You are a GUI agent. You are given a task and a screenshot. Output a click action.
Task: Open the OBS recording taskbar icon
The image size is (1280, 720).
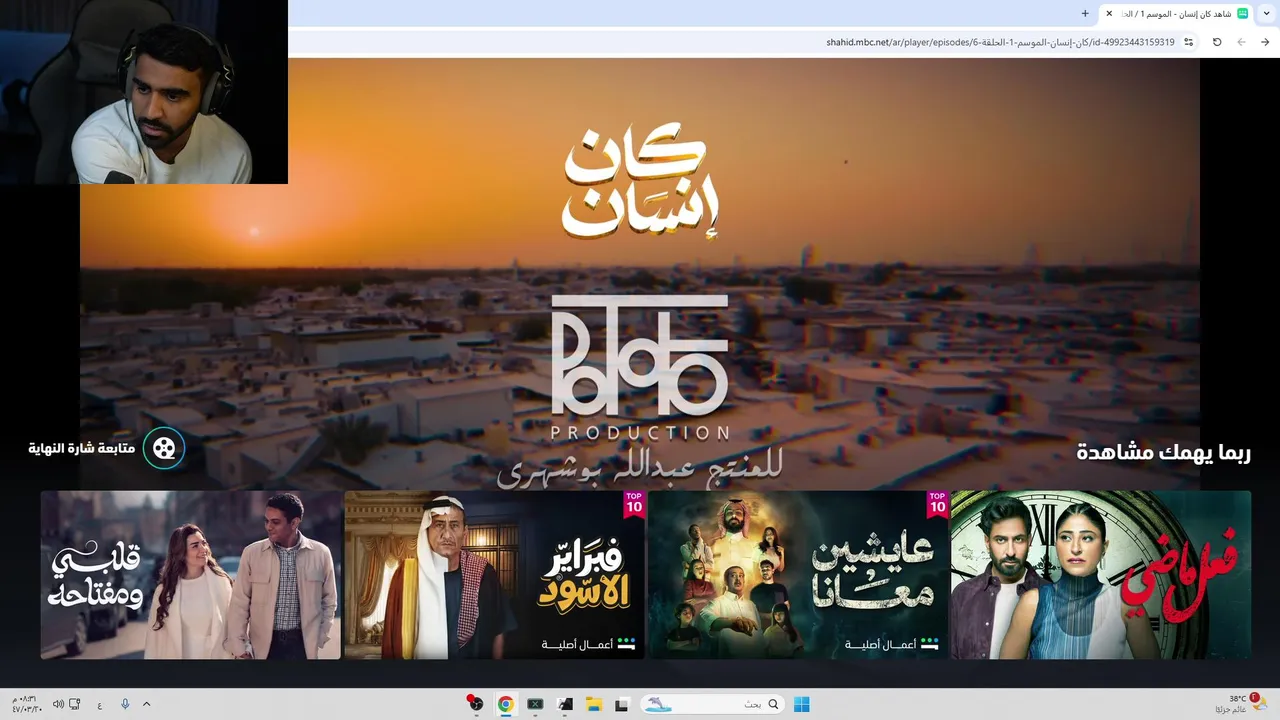tap(476, 704)
